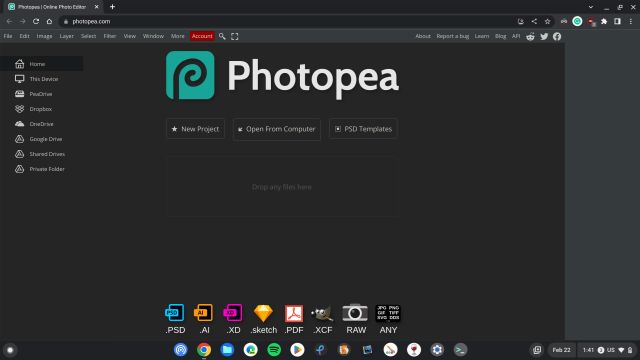This screenshot has height=360, width=640.
Task: Click Report a bug link
Action: 453,36
